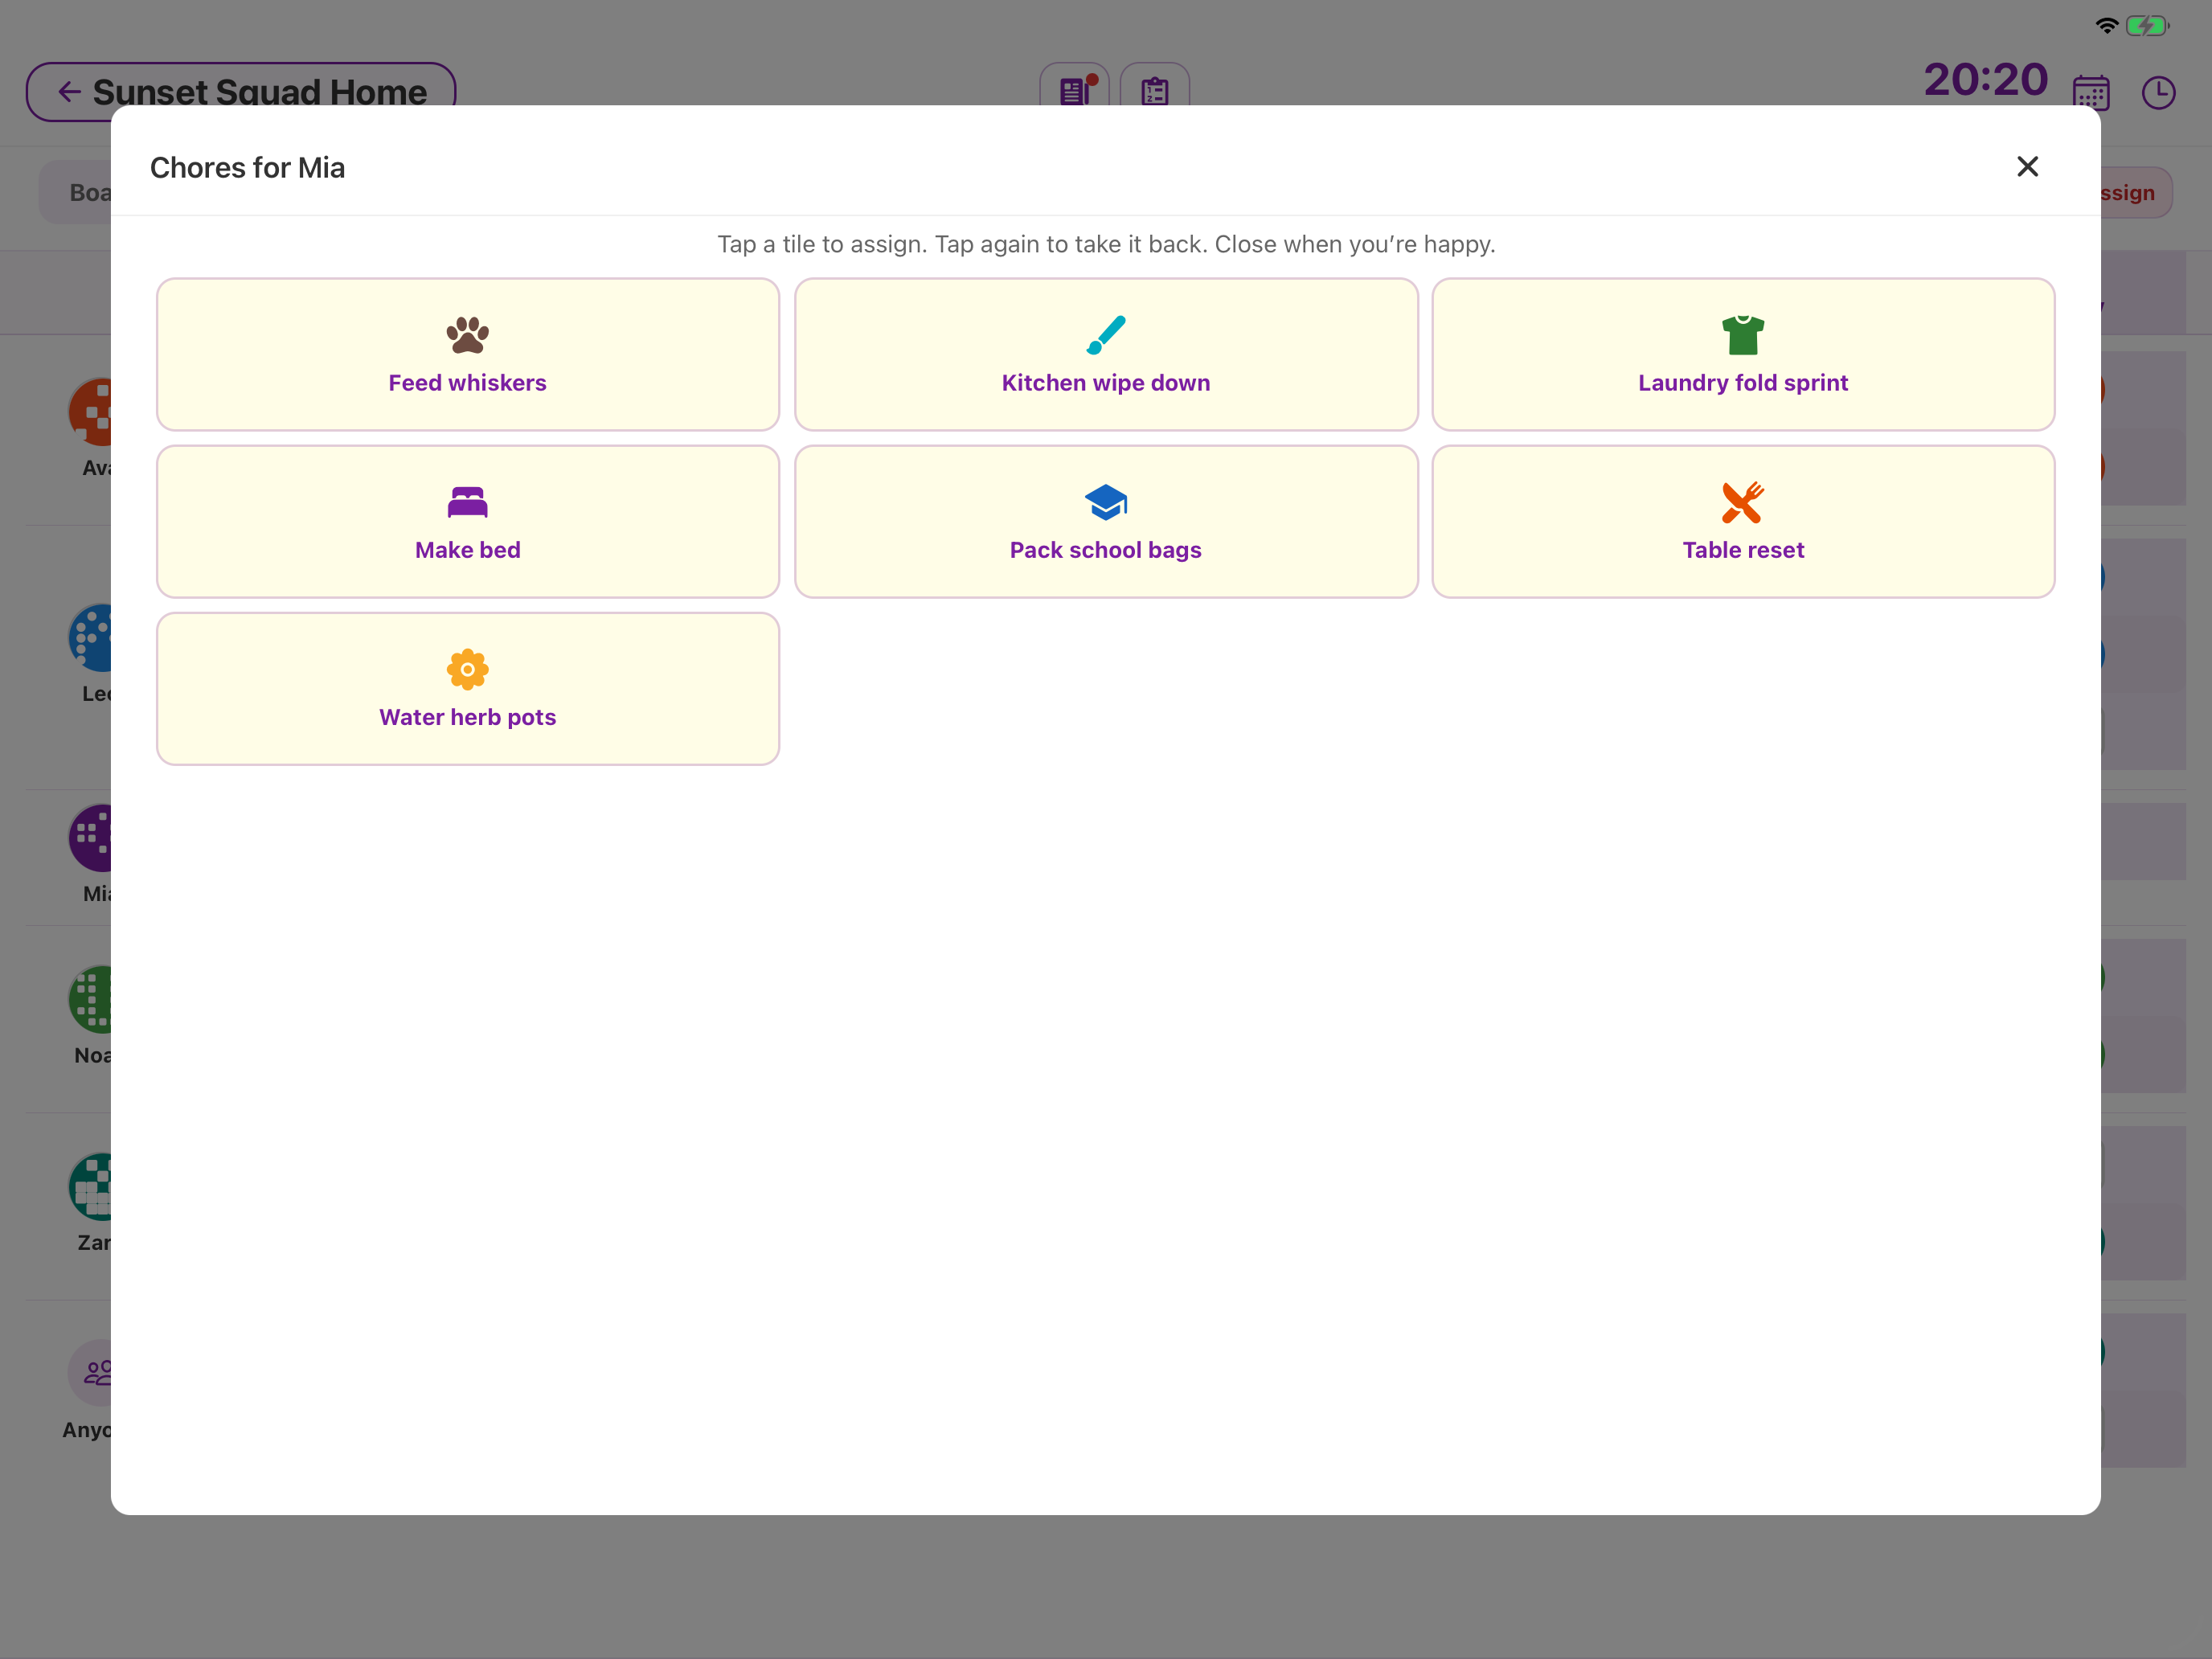Tap the Pack school bags tile

click(1106, 521)
